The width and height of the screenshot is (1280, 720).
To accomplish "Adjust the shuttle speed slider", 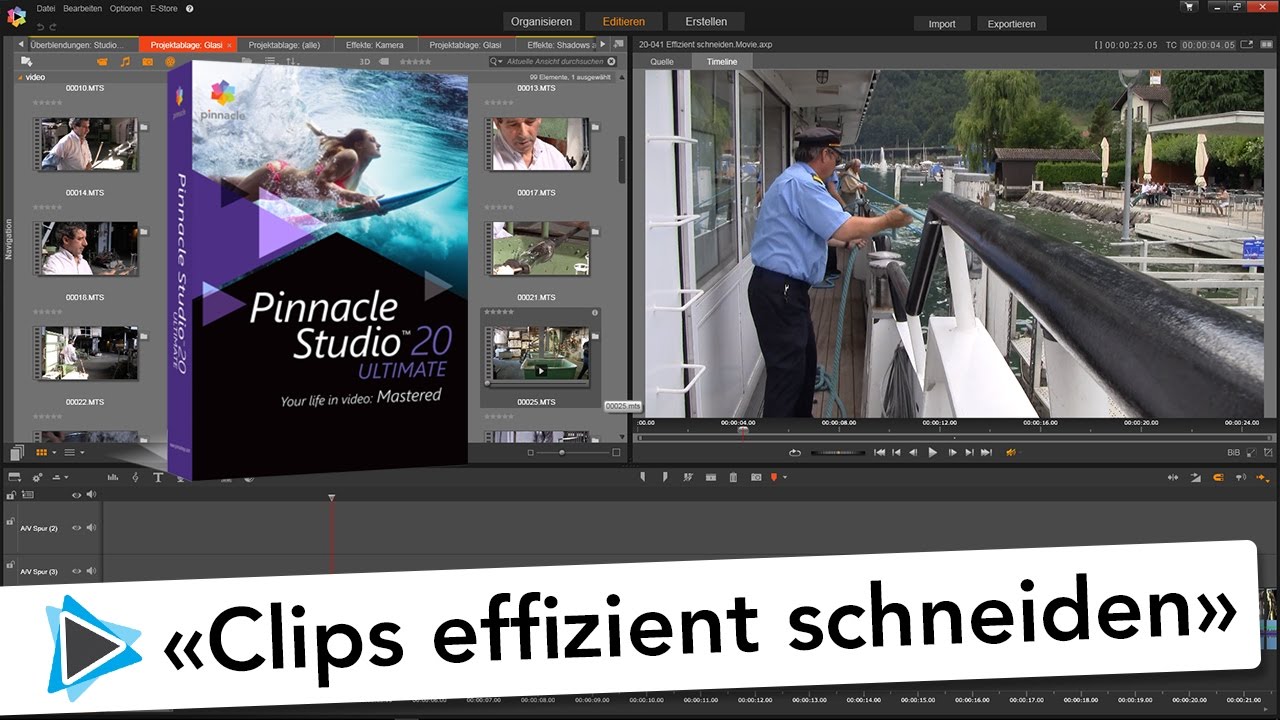I will 838,453.
